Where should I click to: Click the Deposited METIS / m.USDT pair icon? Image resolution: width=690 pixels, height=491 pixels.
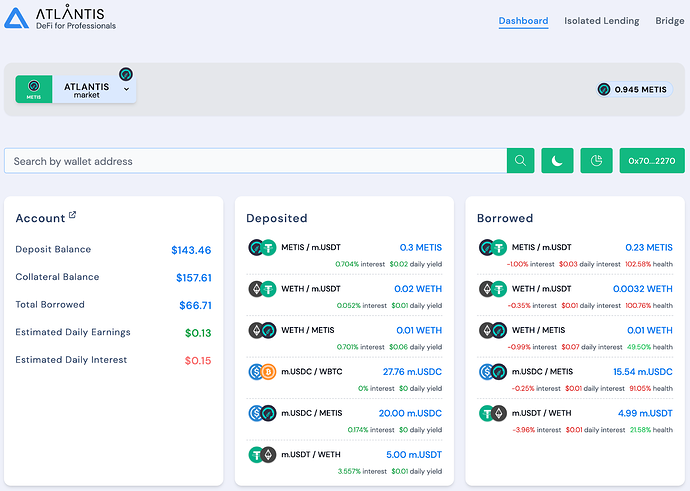coord(262,247)
